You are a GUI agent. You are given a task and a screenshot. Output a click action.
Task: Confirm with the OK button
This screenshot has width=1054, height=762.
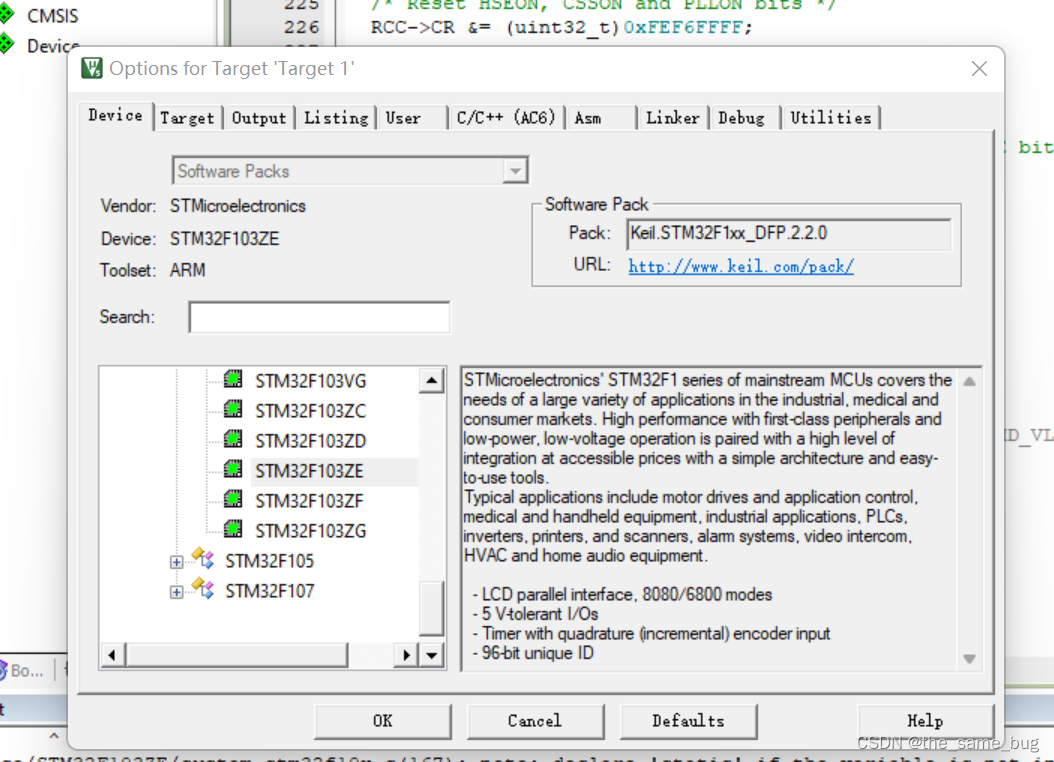pyautogui.click(x=382, y=721)
